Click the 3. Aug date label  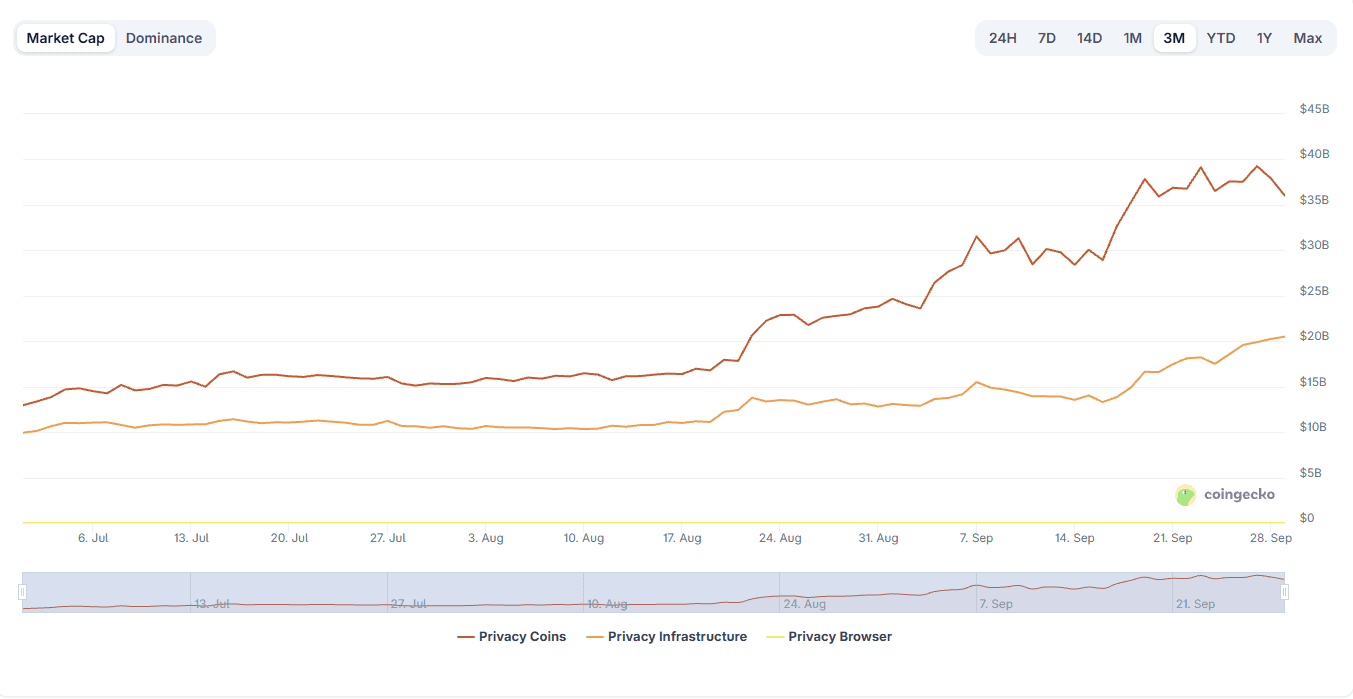[x=486, y=538]
